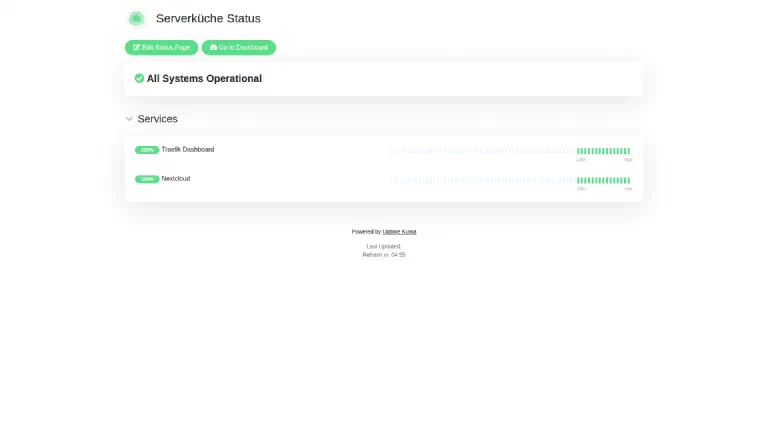Screen dimensions: 768x432
Task: Click the Refresh in countdown text
Action: 384,255
